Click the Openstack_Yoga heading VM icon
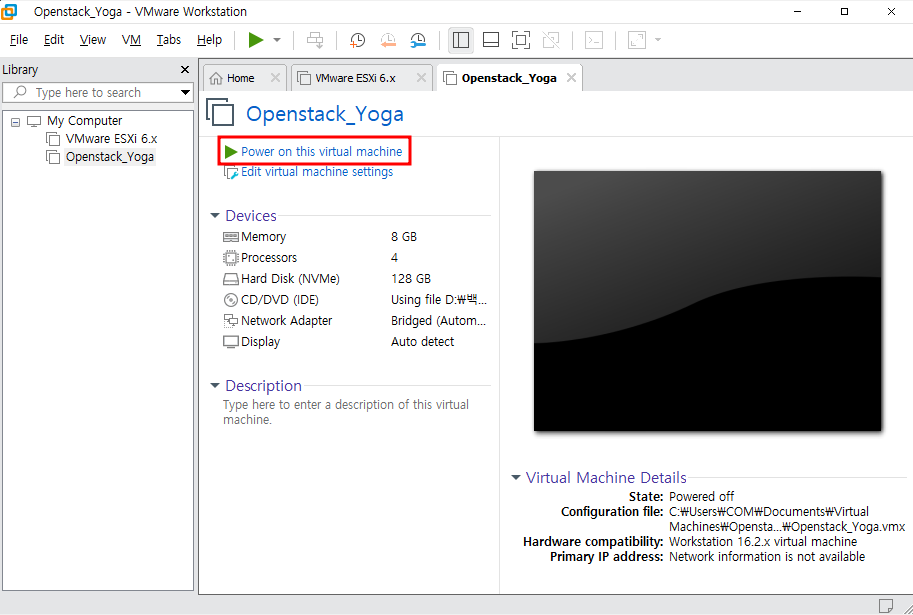 [x=220, y=112]
